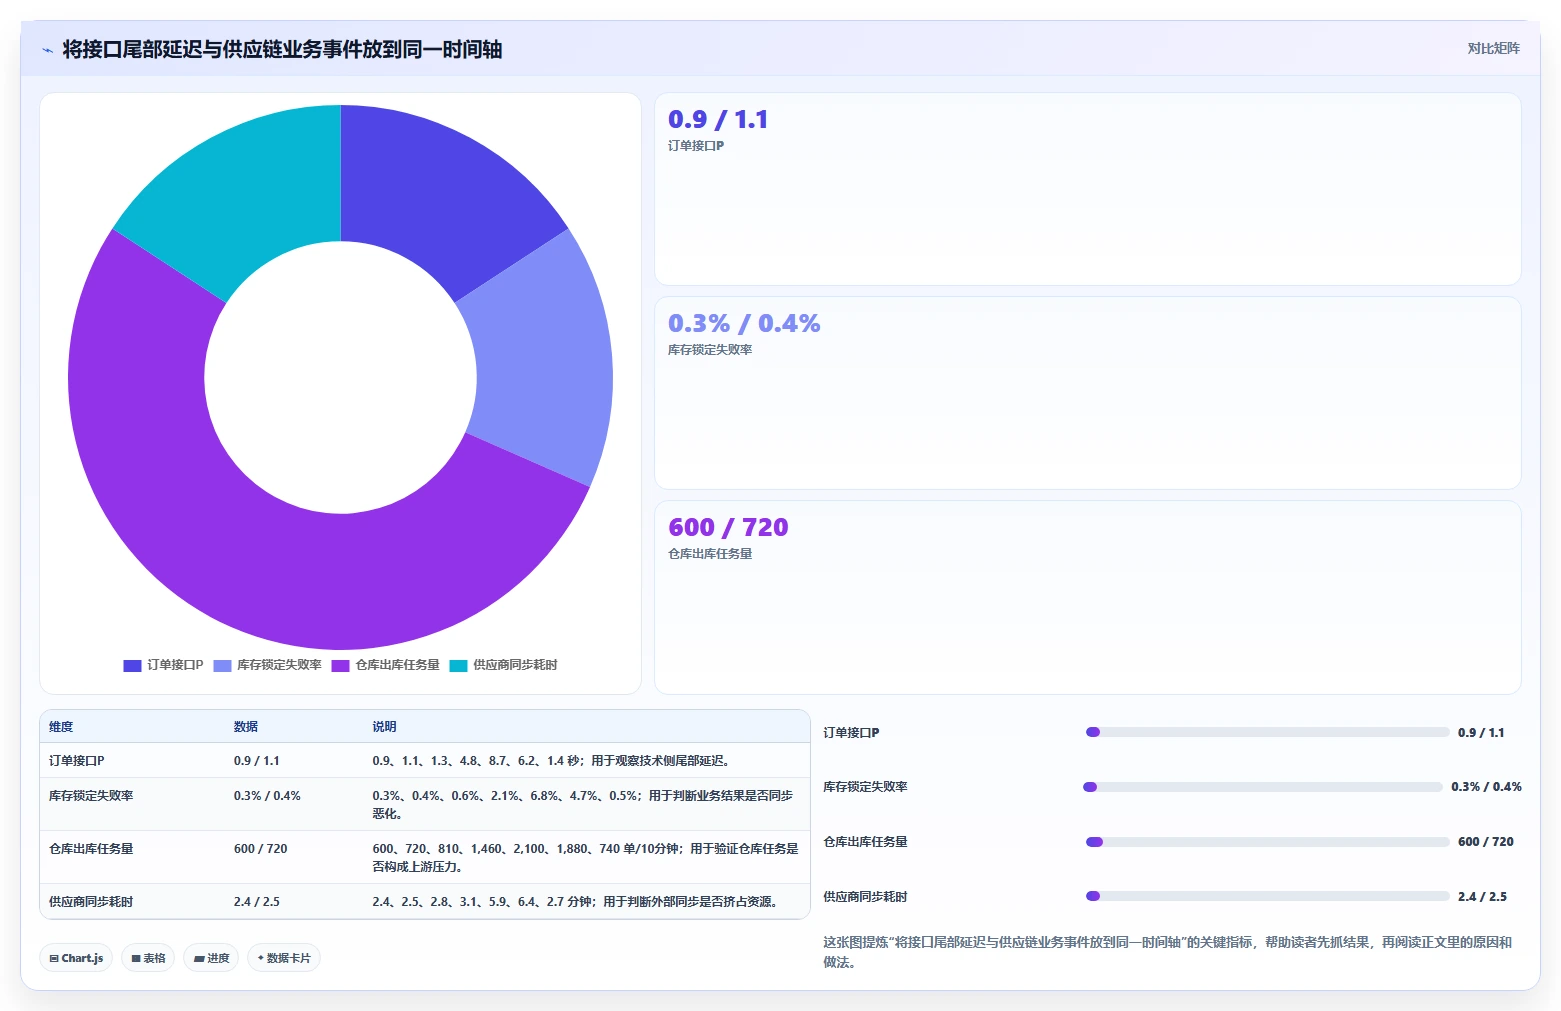Open the 0.9 / 1.1 data card

click(x=1087, y=189)
